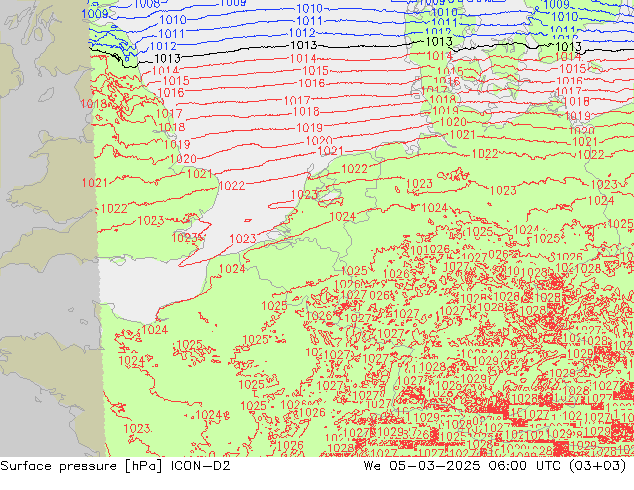Click the blue "1008" isobar label

[147, 4]
